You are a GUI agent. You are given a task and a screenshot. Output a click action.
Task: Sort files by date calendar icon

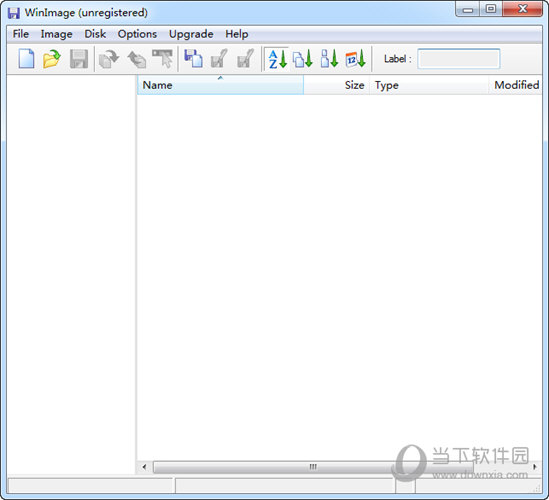[x=355, y=59]
